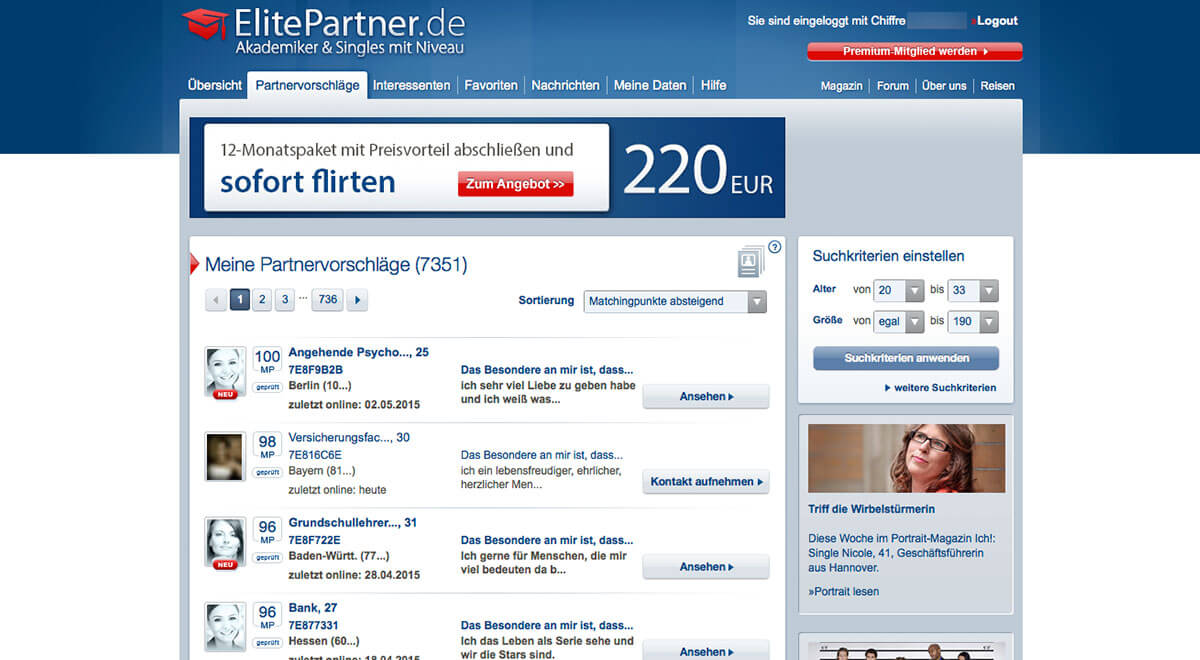Open the Größe von dropdown showing egal
The height and width of the screenshot is (660, 1200).
(x=899, y=322)
